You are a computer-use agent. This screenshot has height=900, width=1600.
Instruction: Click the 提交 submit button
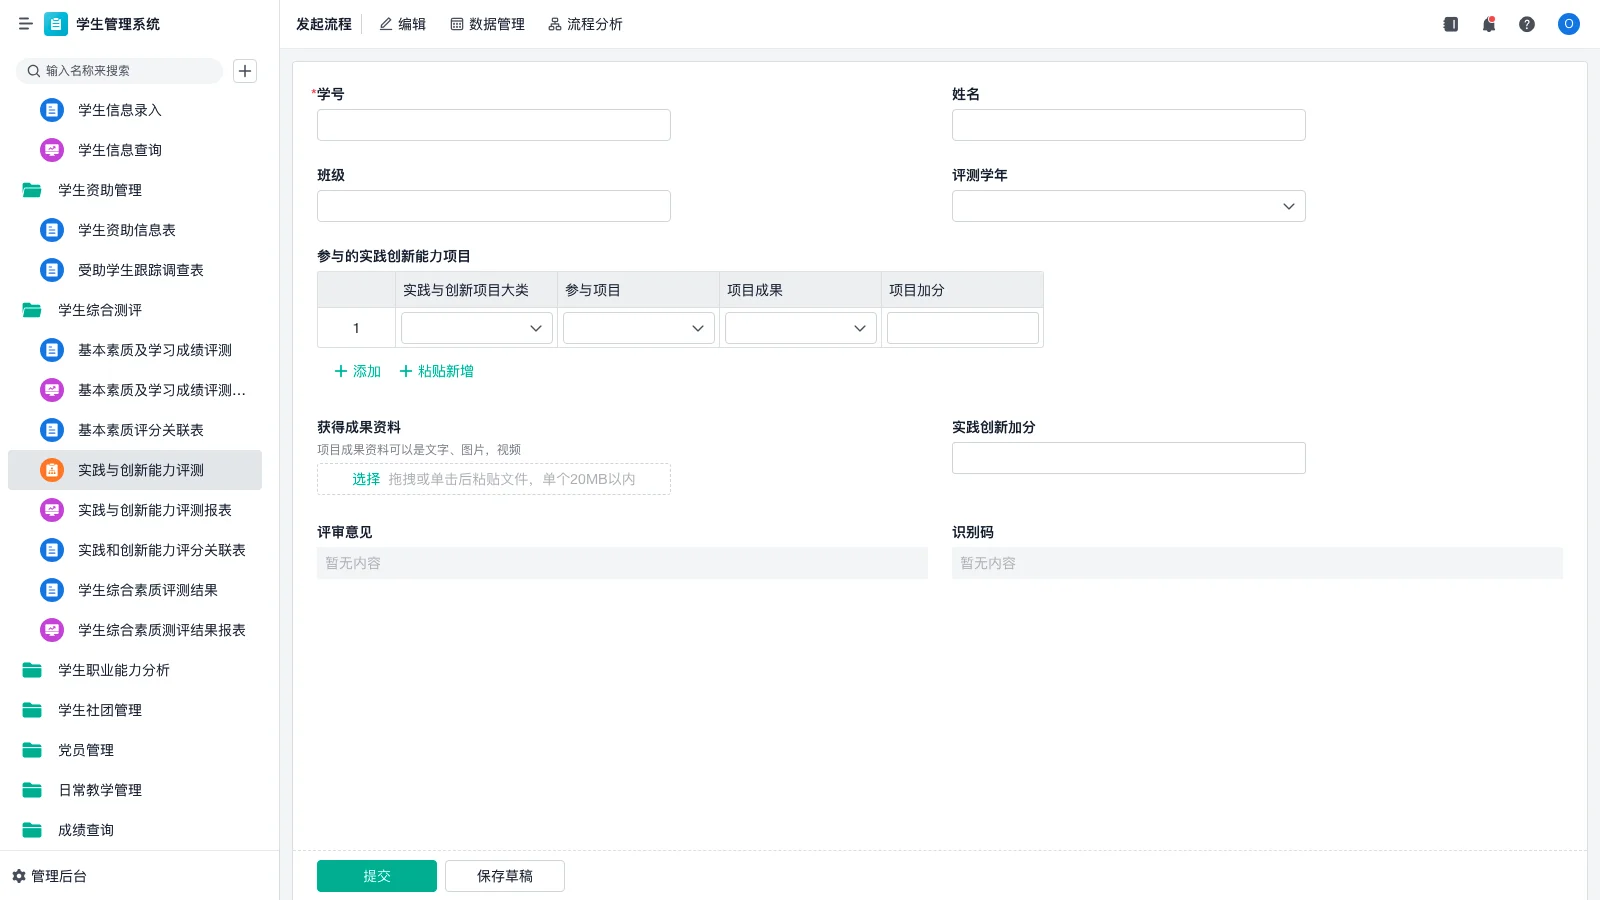coord(377,875)
